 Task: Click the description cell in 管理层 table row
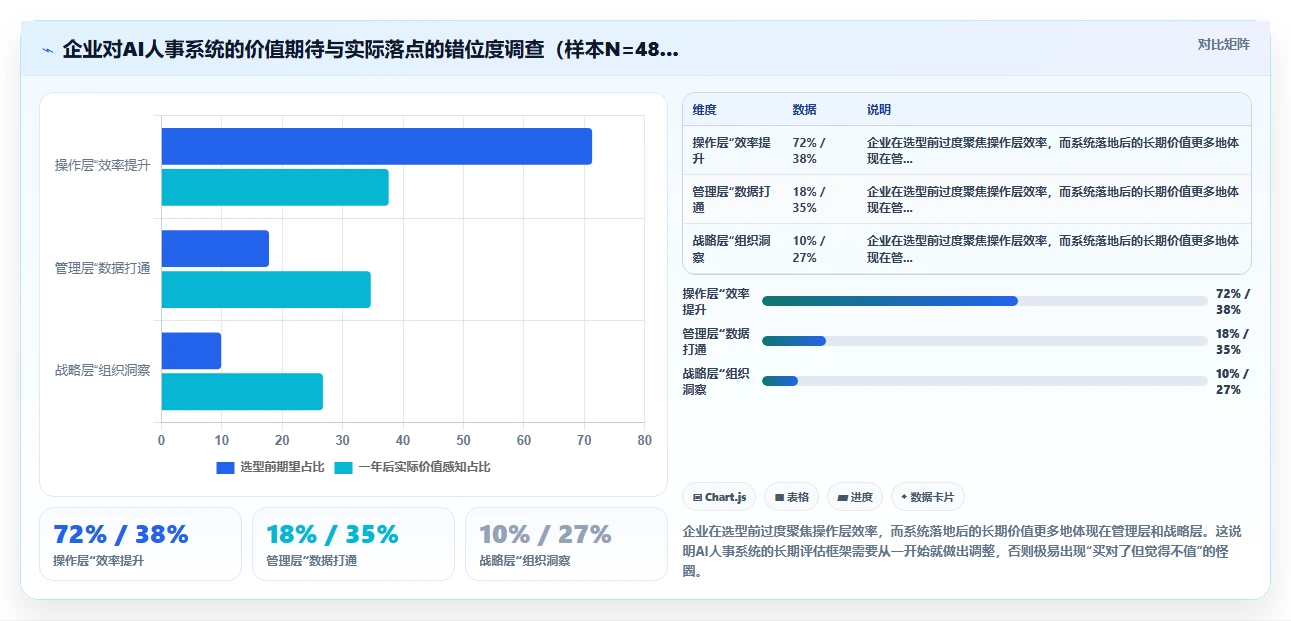(1053, 200)
